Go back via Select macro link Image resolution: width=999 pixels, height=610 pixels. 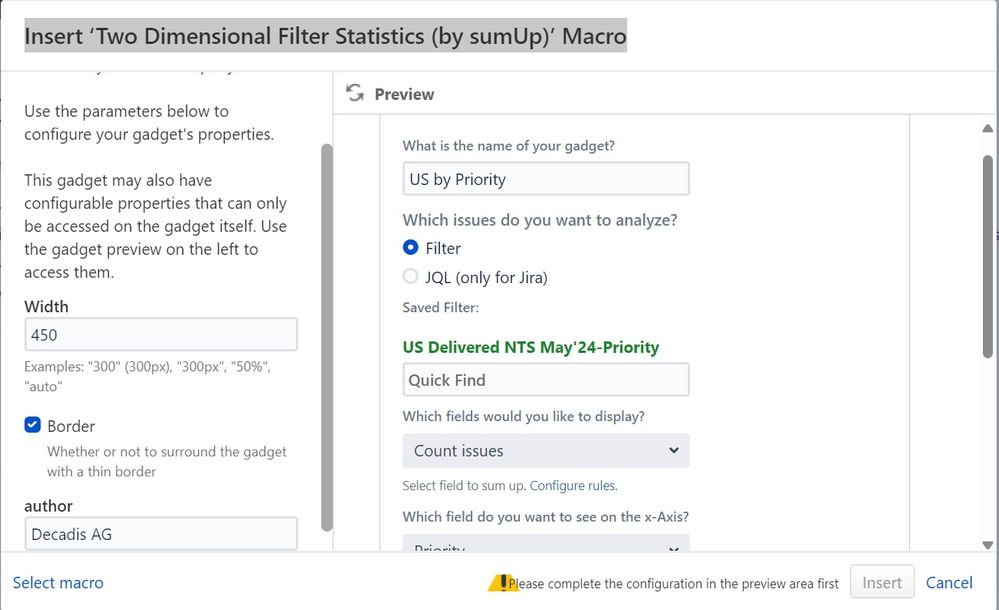[x=58, y=583]
